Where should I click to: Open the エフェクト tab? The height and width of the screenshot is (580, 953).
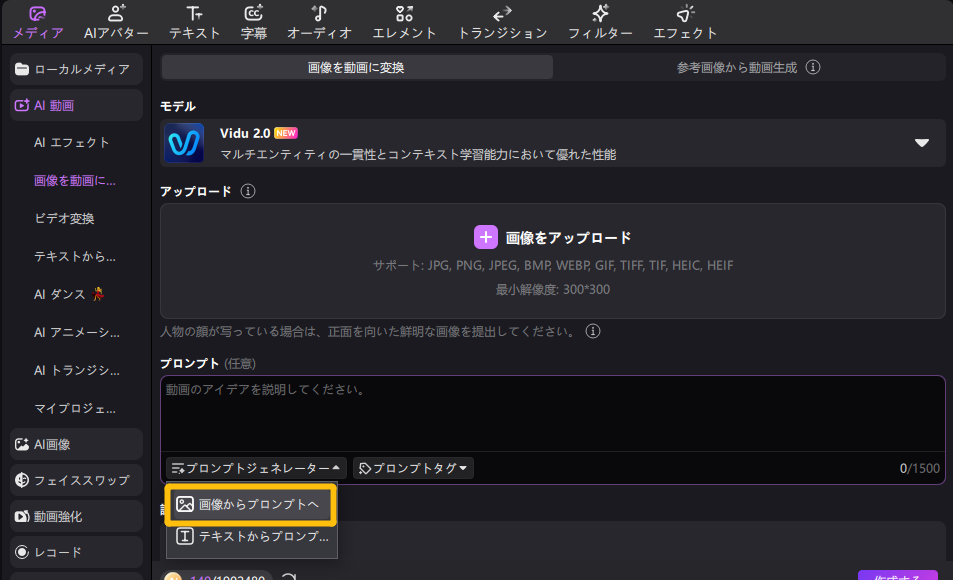685,22
